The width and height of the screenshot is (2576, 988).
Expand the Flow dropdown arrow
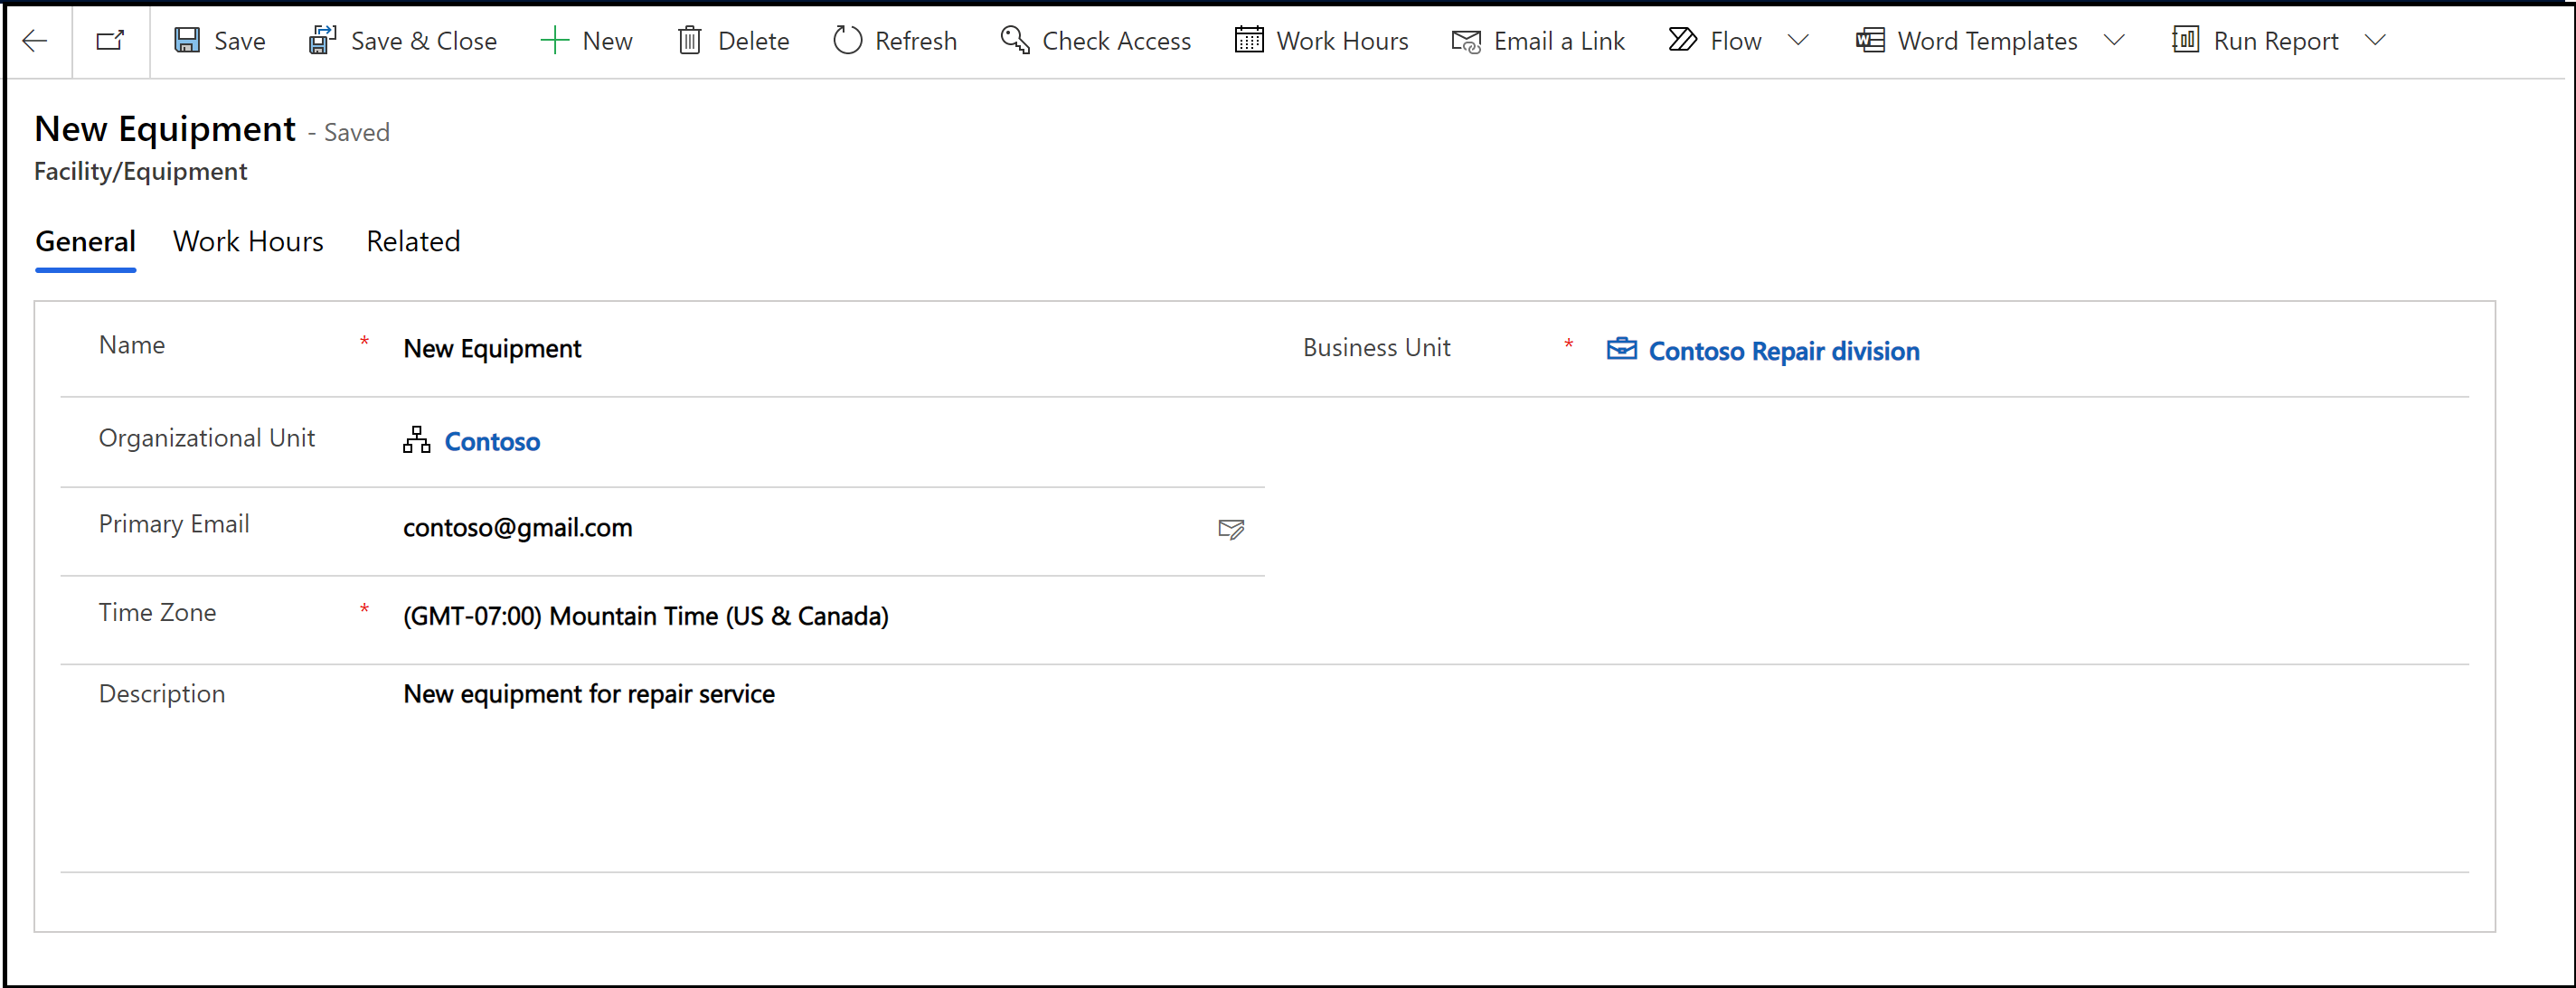click(1802, 41)
